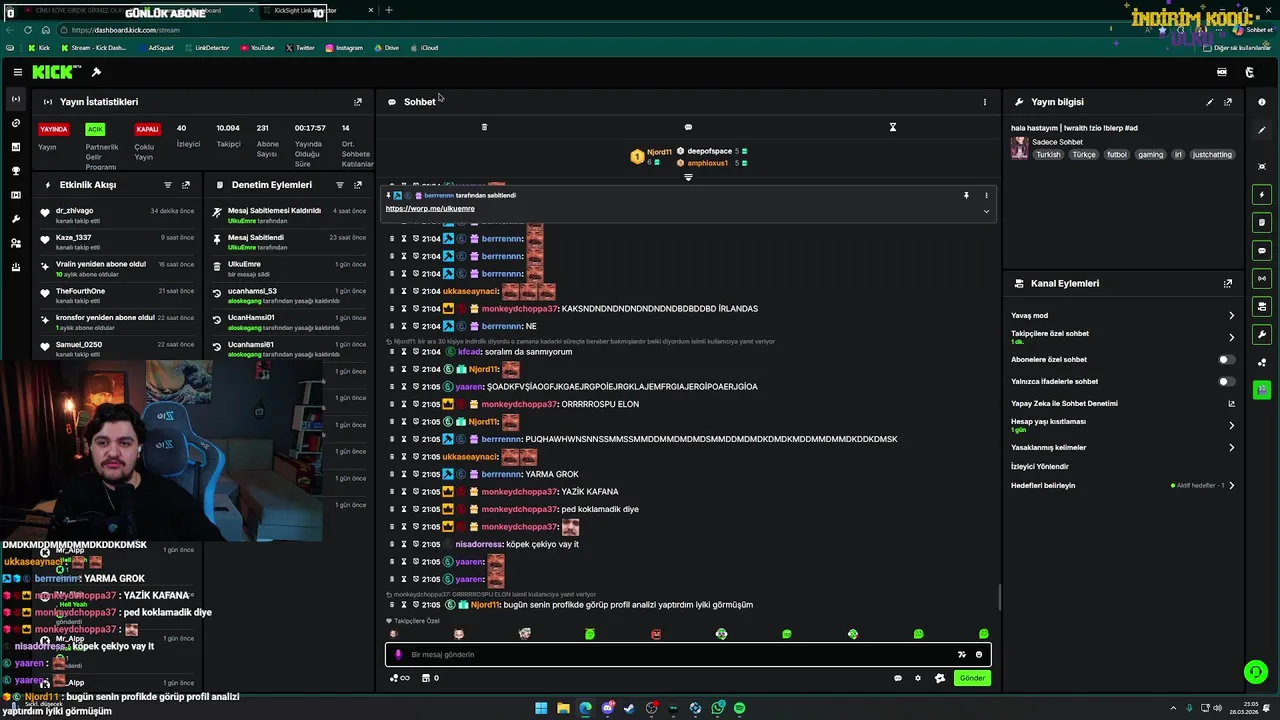
Task: Open the download tray icon in left sidebar
Action: click(15, 267)
